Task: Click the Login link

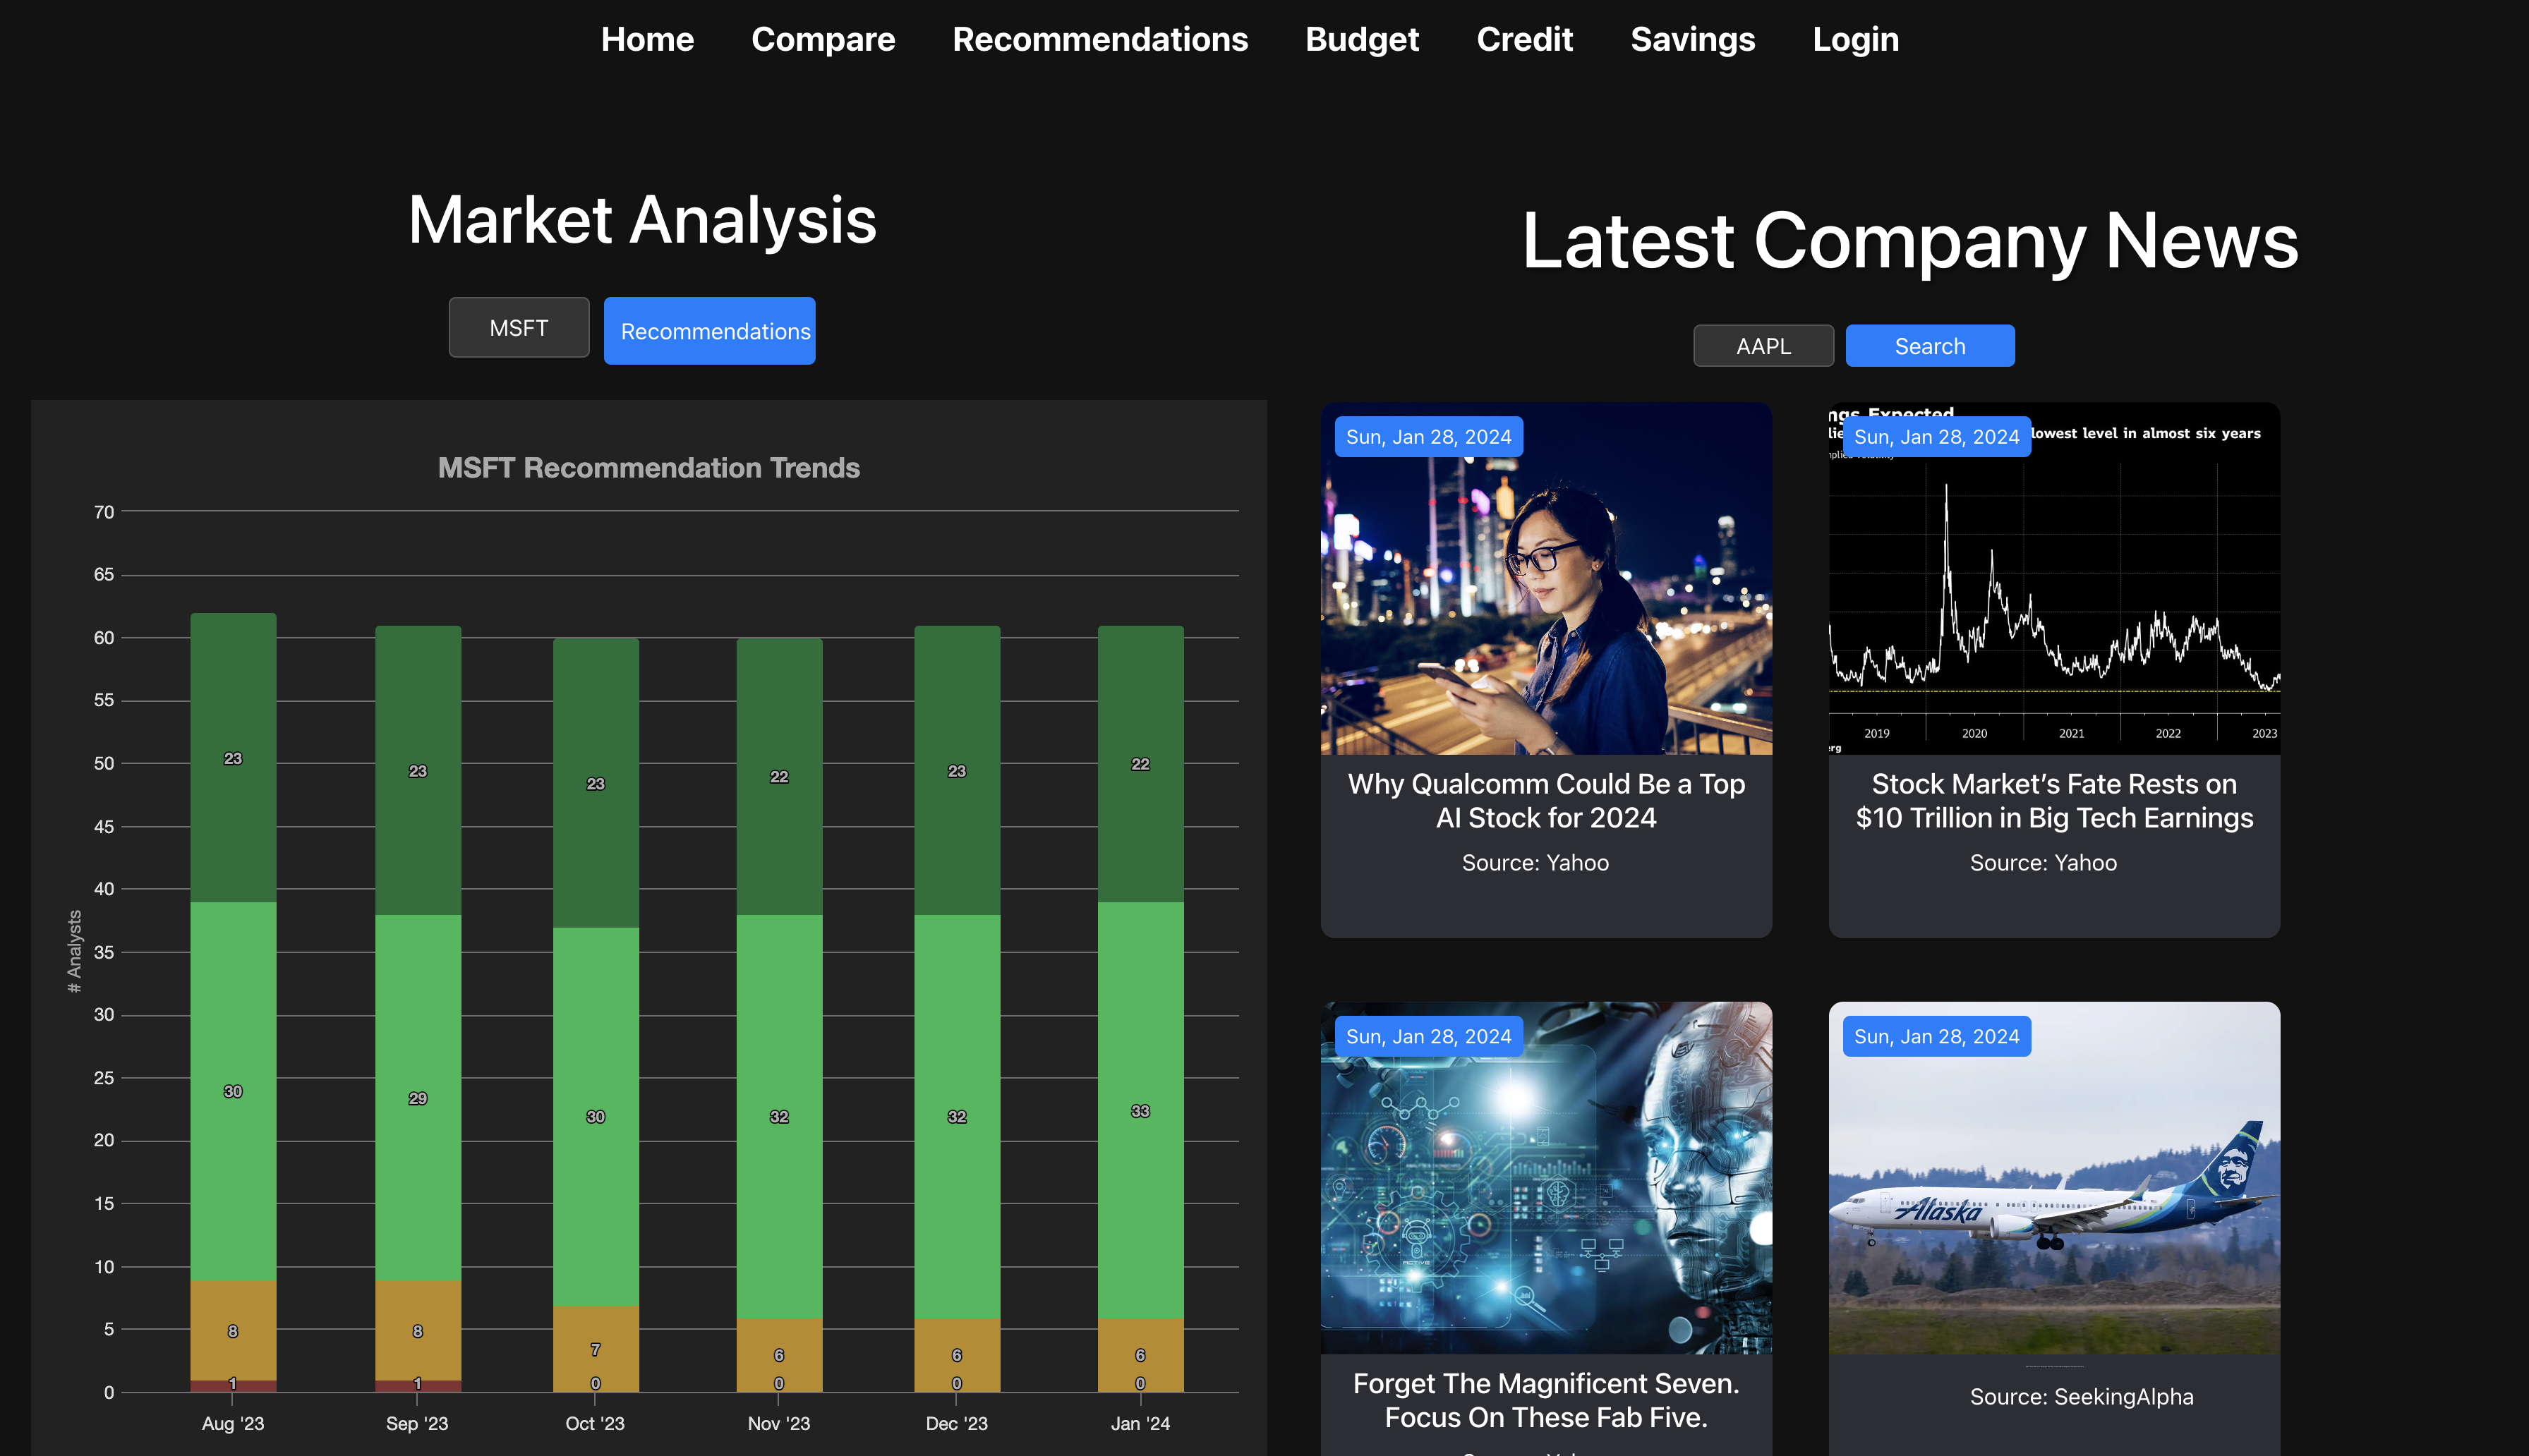Action: pos(1855,39)
